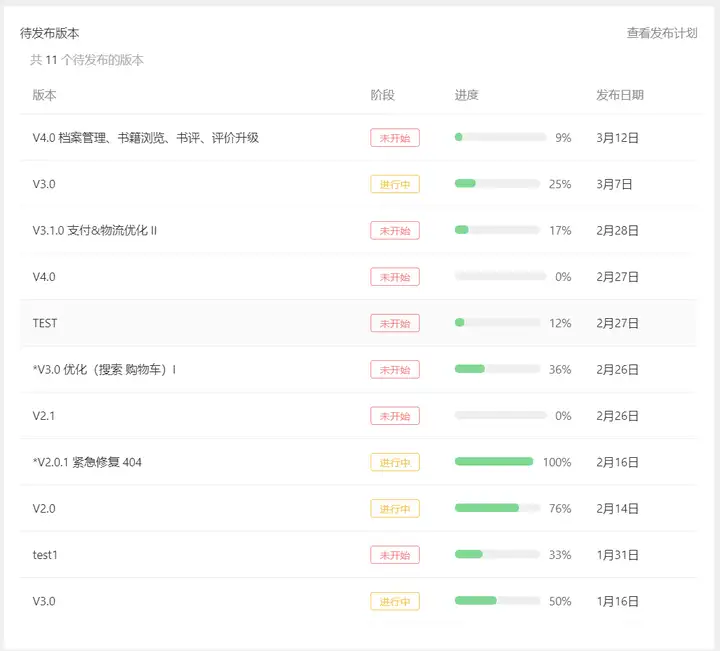Click the 3月12日 release date

(x=617, y=138)
